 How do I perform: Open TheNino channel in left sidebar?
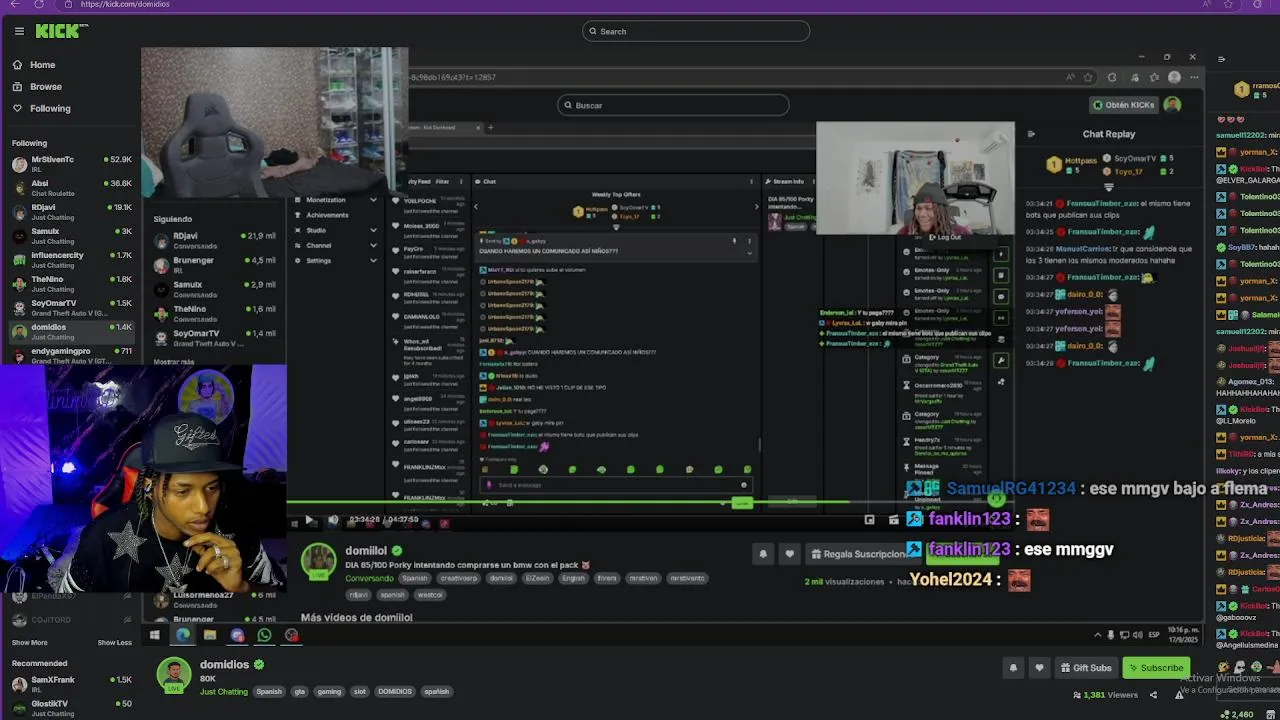tap(70, 283)
